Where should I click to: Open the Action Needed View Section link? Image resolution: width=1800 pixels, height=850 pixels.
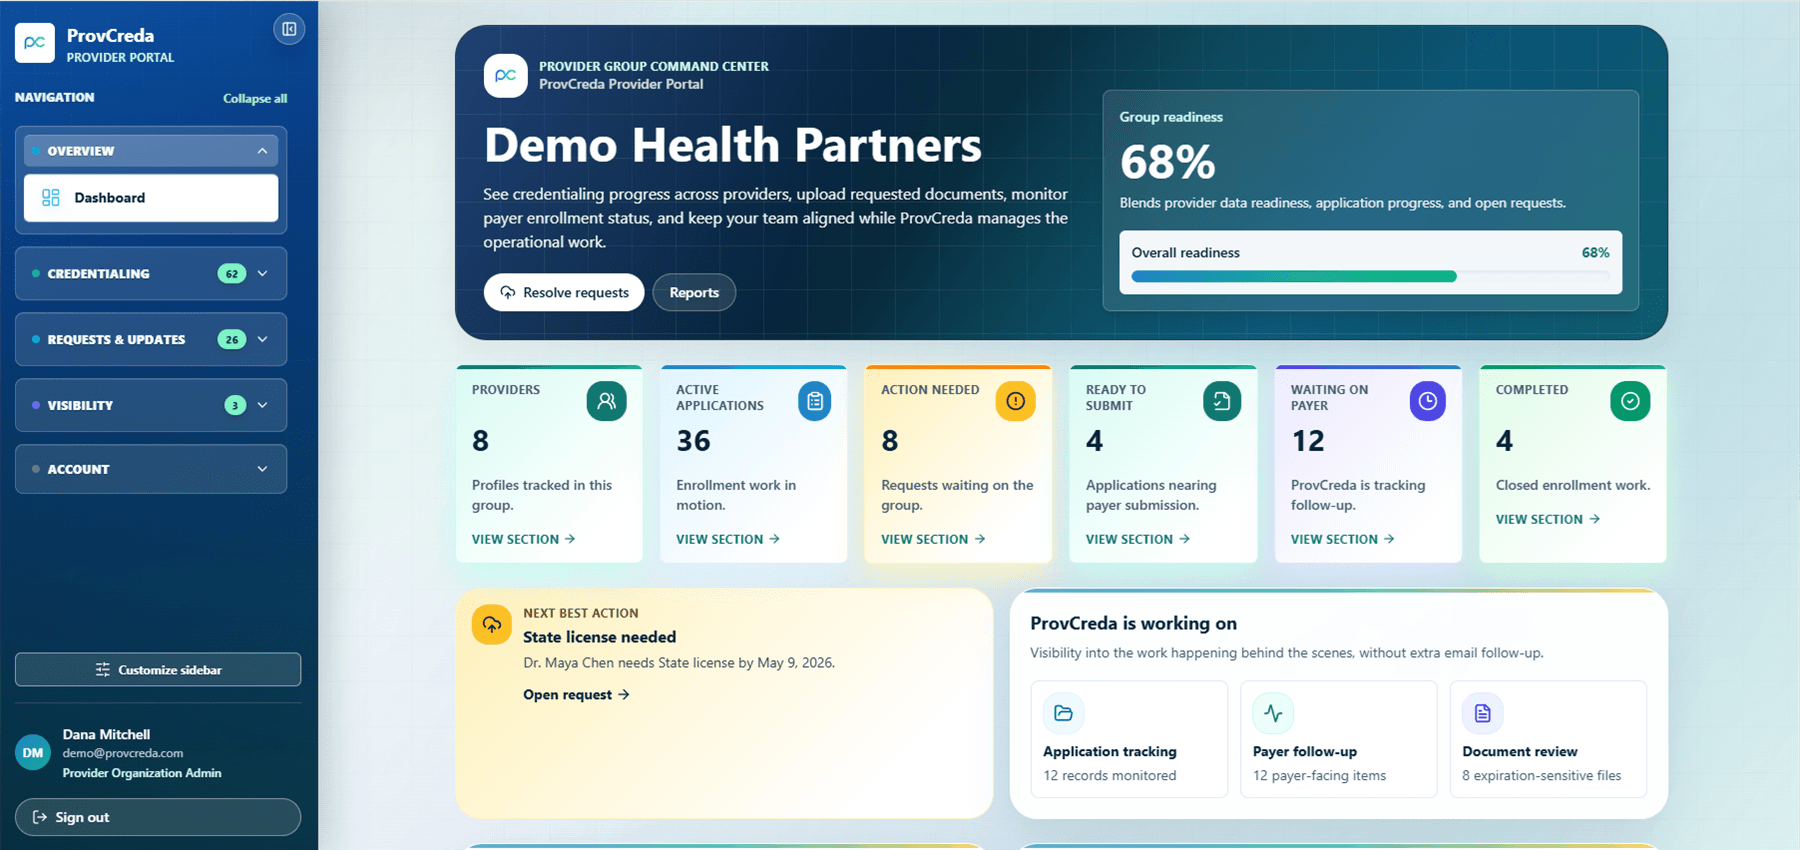pos(933,539)
